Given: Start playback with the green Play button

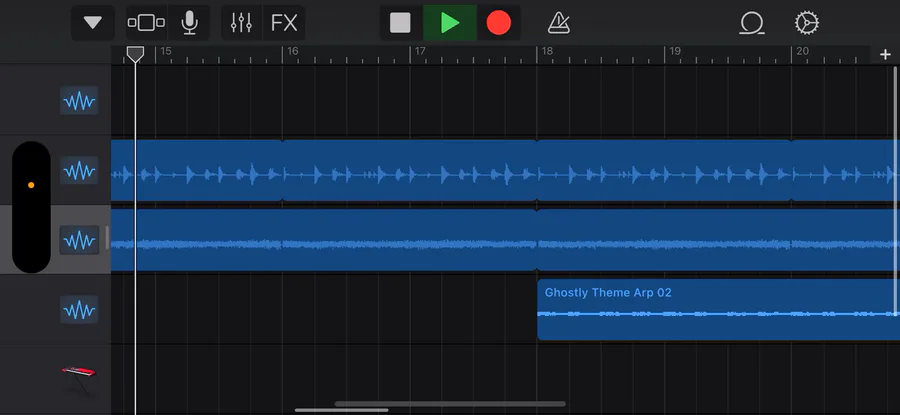Looking at the screenshot, I should pos(449,23).
